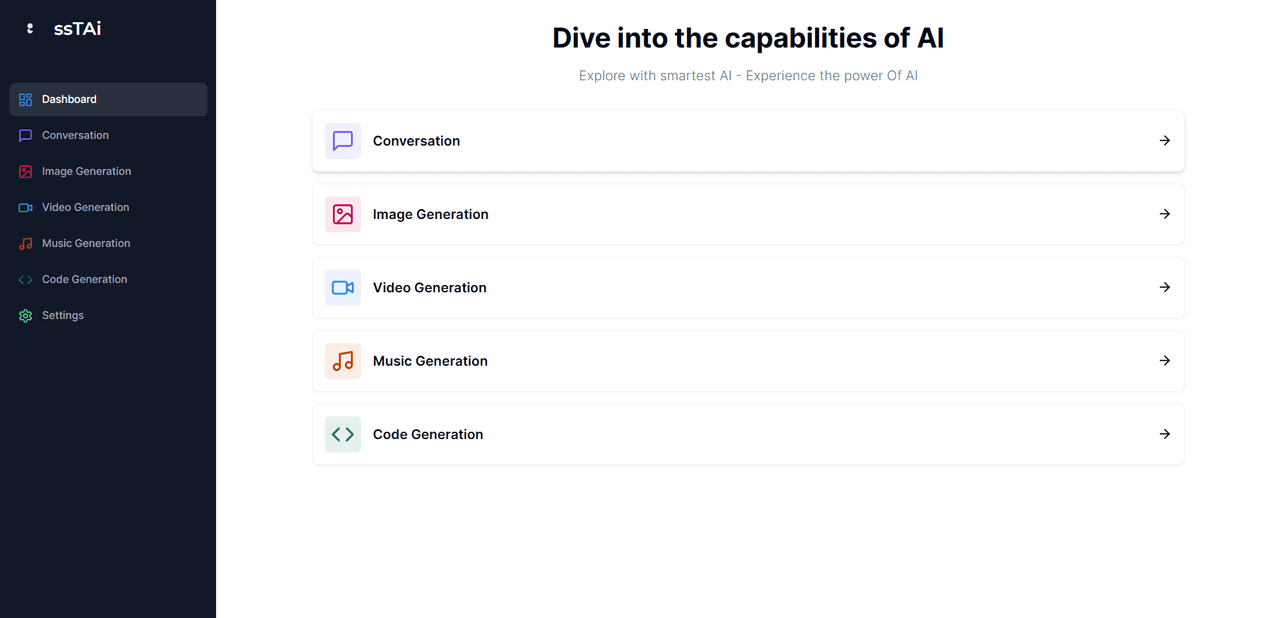This screenshot has width=1280, height=618.
Task: Click the Image Generation icon in sidebar
Action: pyautogui.click(x=26, y=172)
